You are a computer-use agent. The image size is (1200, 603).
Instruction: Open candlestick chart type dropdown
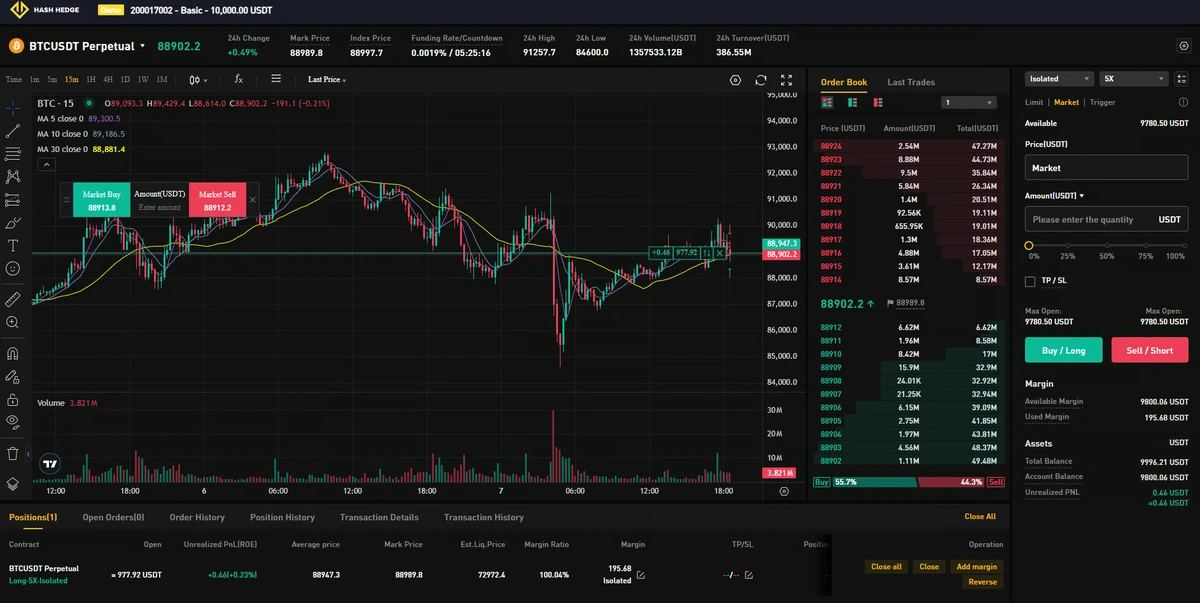198,79
